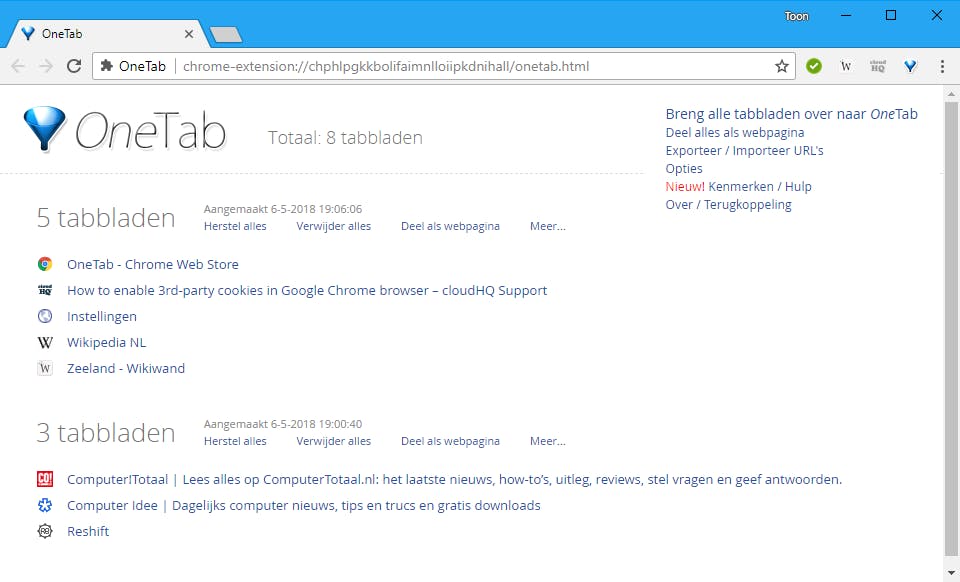Click the large OneTab funnel logo
The image size is (960, 582).
(x=44, y=129)
